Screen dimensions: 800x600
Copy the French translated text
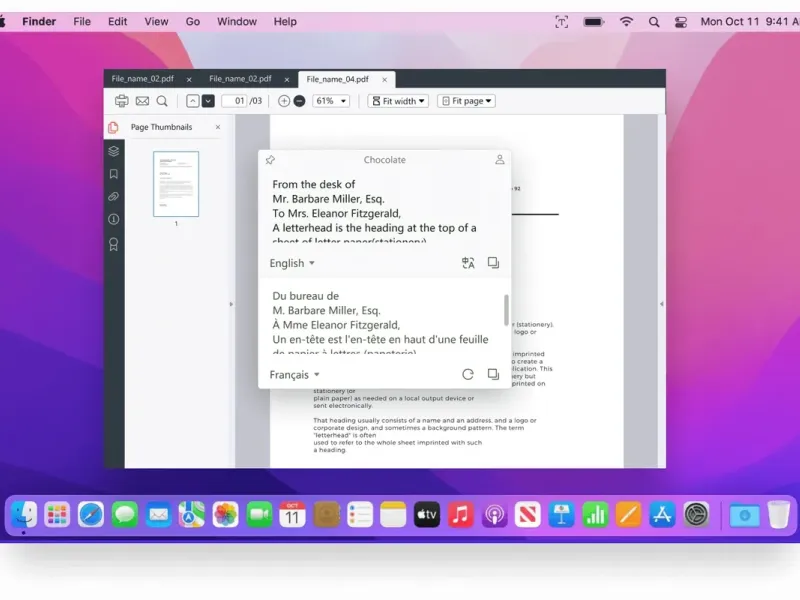click(x=493, y=374)
